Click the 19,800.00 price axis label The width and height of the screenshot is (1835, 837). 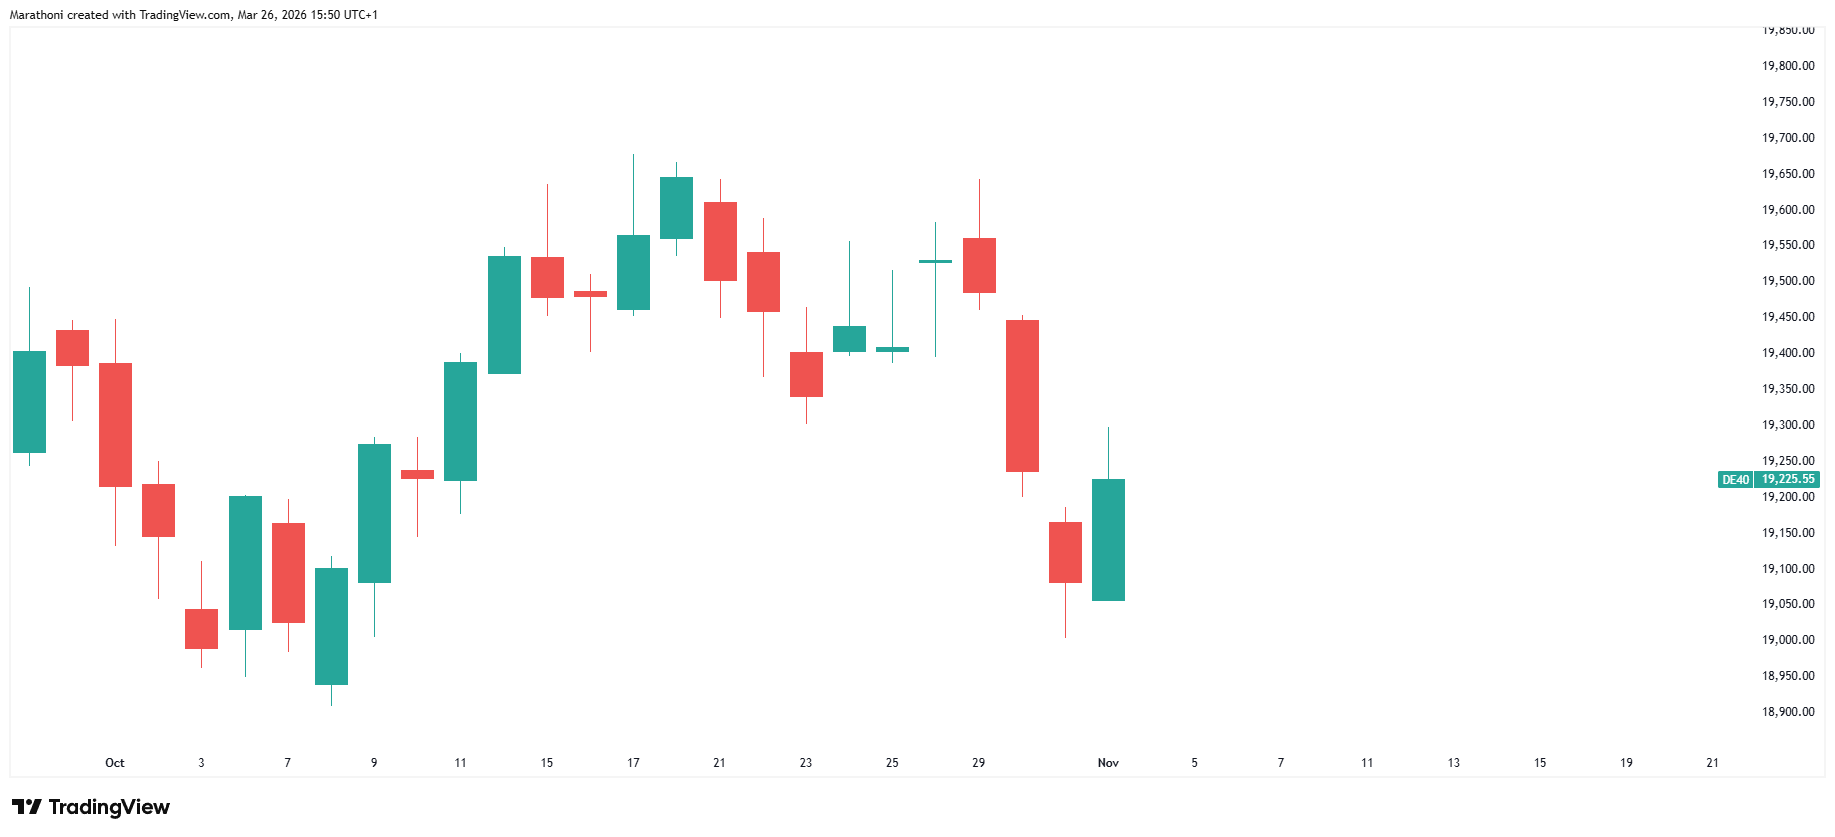click(x=1788, y=66)
